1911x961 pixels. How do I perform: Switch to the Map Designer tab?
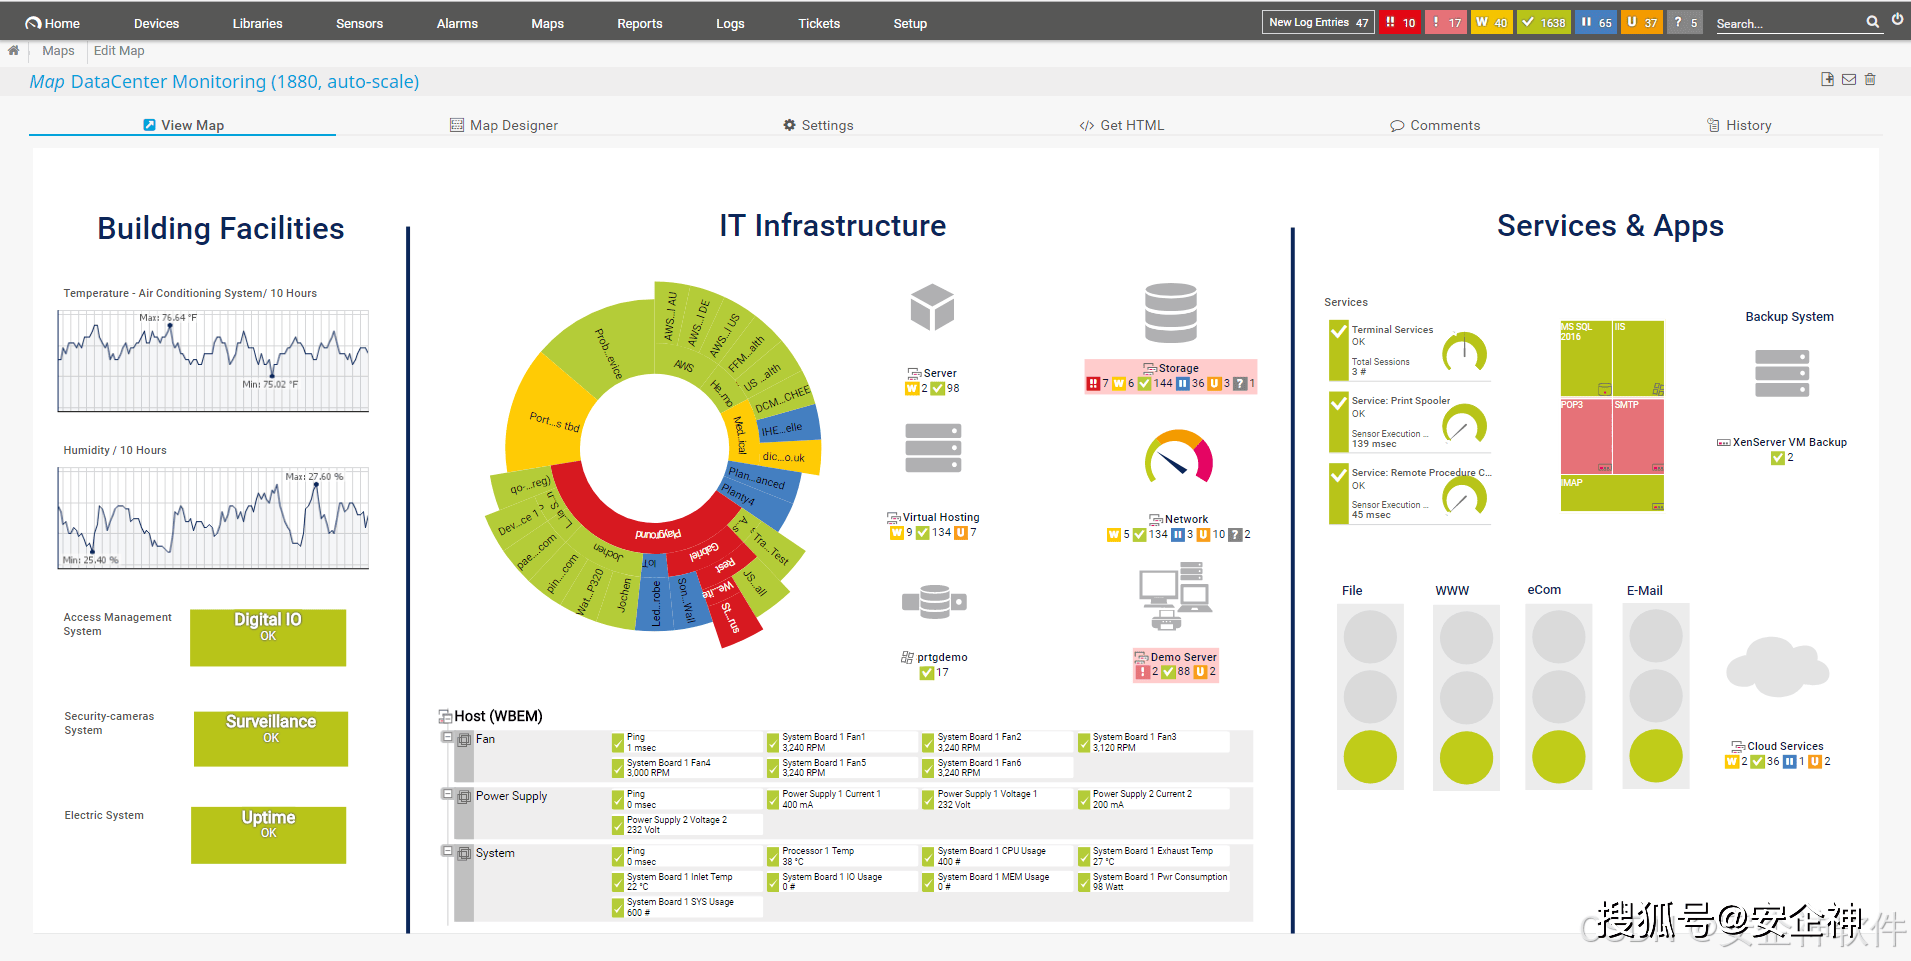coord(504,125)
